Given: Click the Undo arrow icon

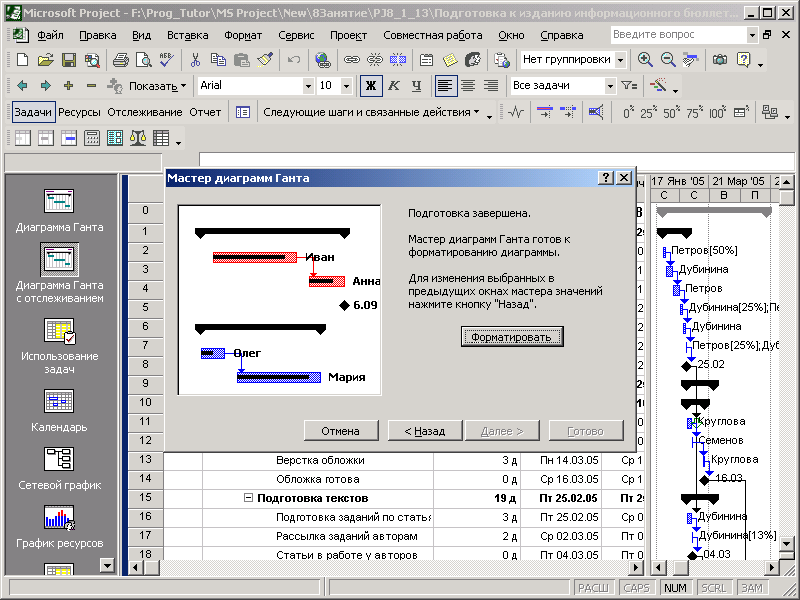Looking at the screenshot, I should click(293, 60).
